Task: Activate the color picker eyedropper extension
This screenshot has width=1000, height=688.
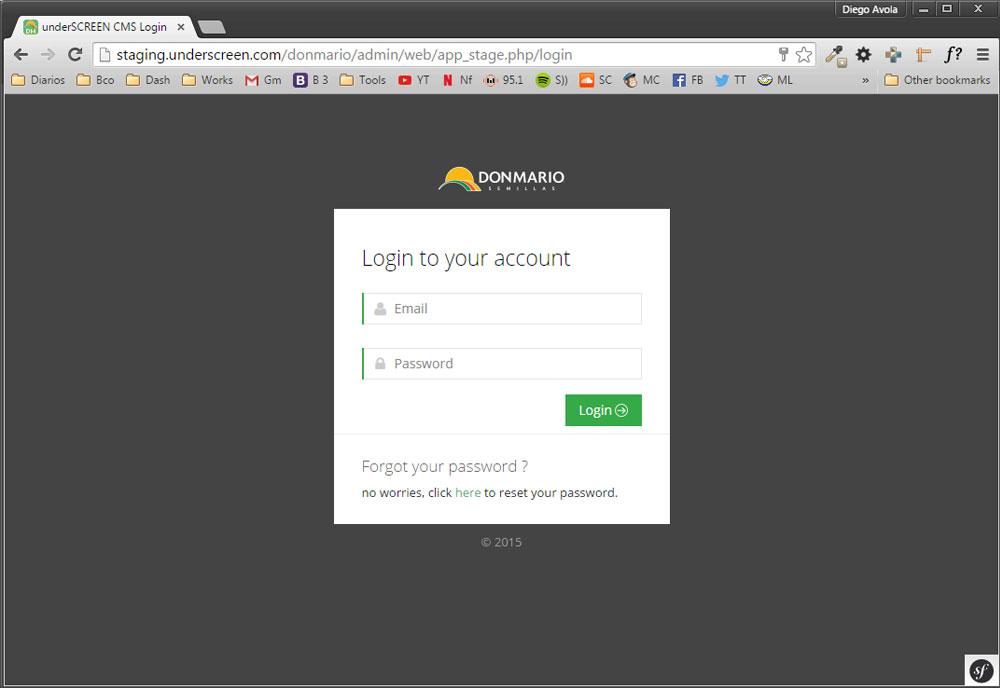Action: pyautogui.click(x=835, y=55)
